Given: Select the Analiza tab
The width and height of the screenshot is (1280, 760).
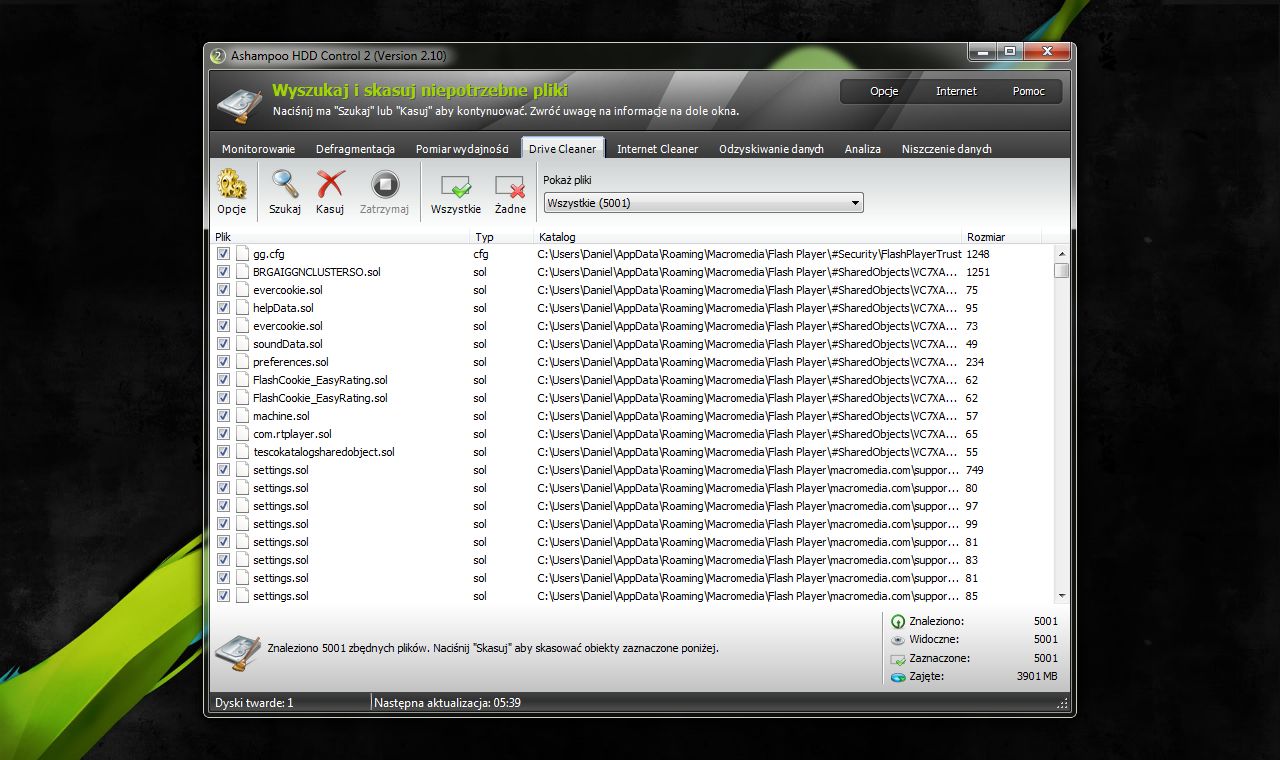Looking at the screenshot, I should pos(862,149).
